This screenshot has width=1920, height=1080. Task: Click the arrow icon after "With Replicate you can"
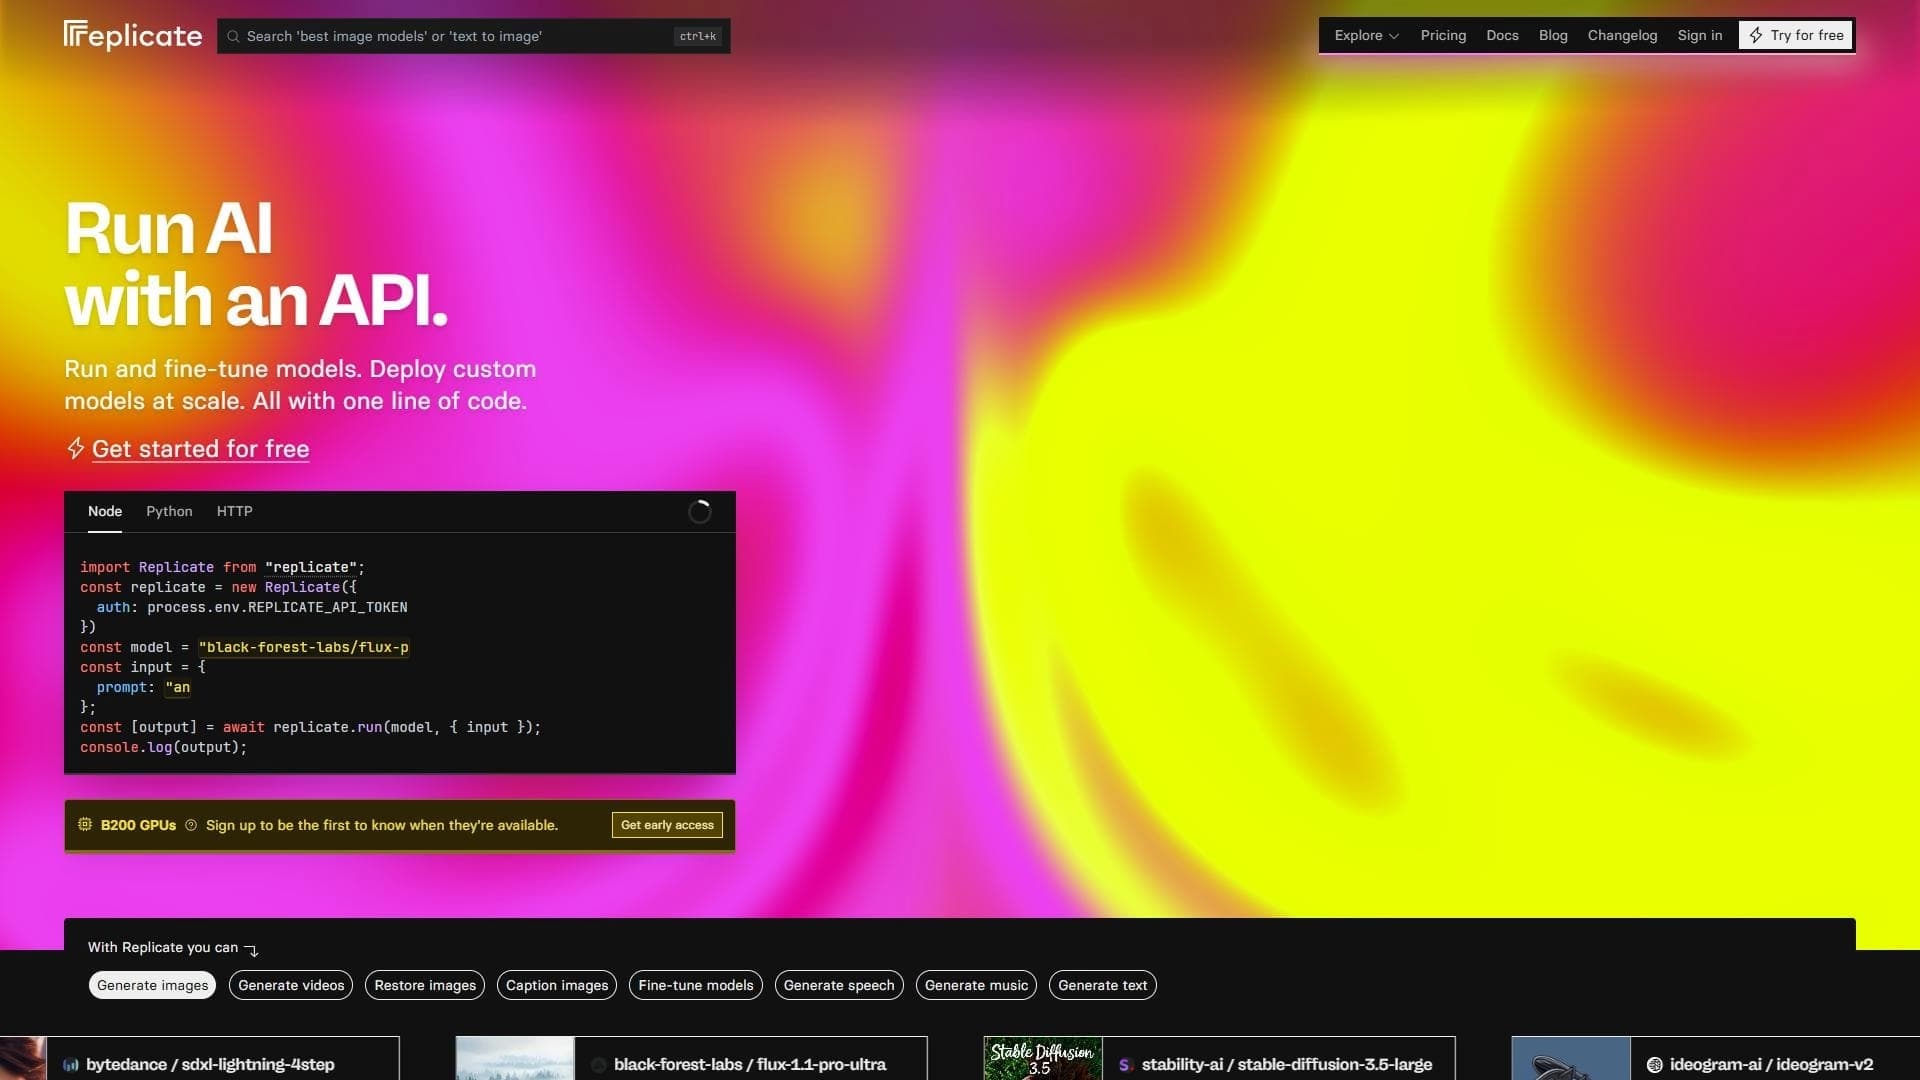[x=251, y=949]
